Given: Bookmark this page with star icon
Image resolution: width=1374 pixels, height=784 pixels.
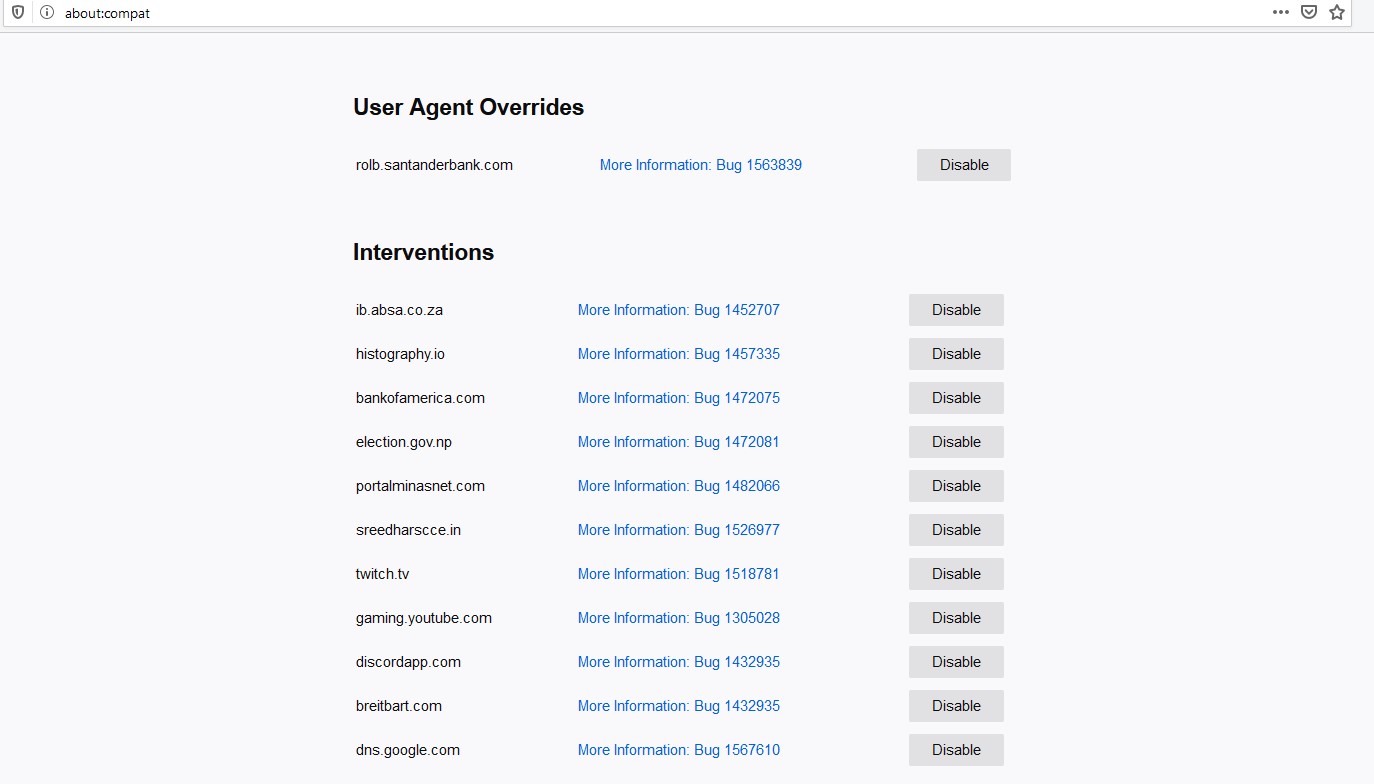Looking at the screenshot, I should coord(1337,13).
